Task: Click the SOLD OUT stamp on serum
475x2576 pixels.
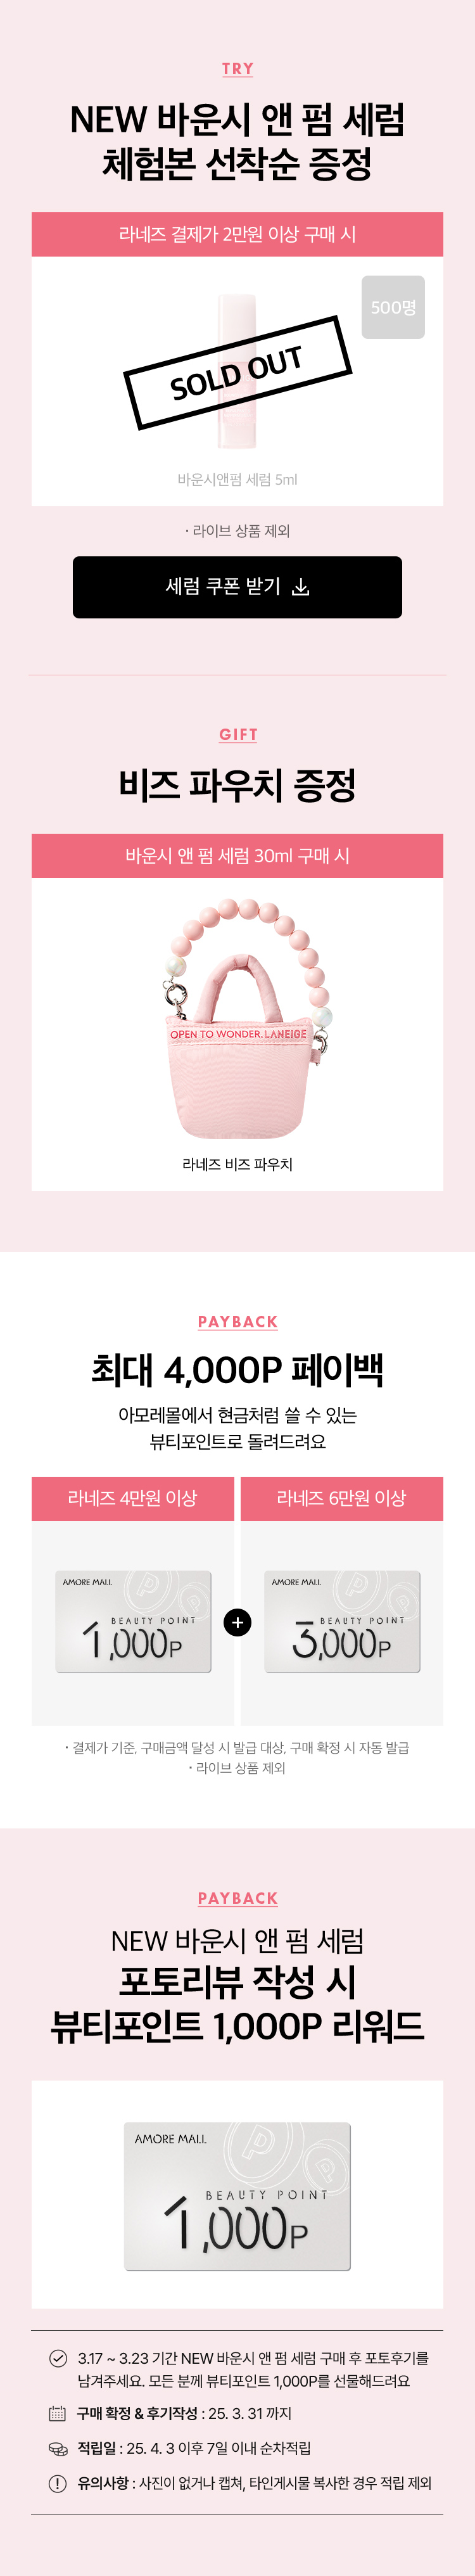Action: point(237,372)
